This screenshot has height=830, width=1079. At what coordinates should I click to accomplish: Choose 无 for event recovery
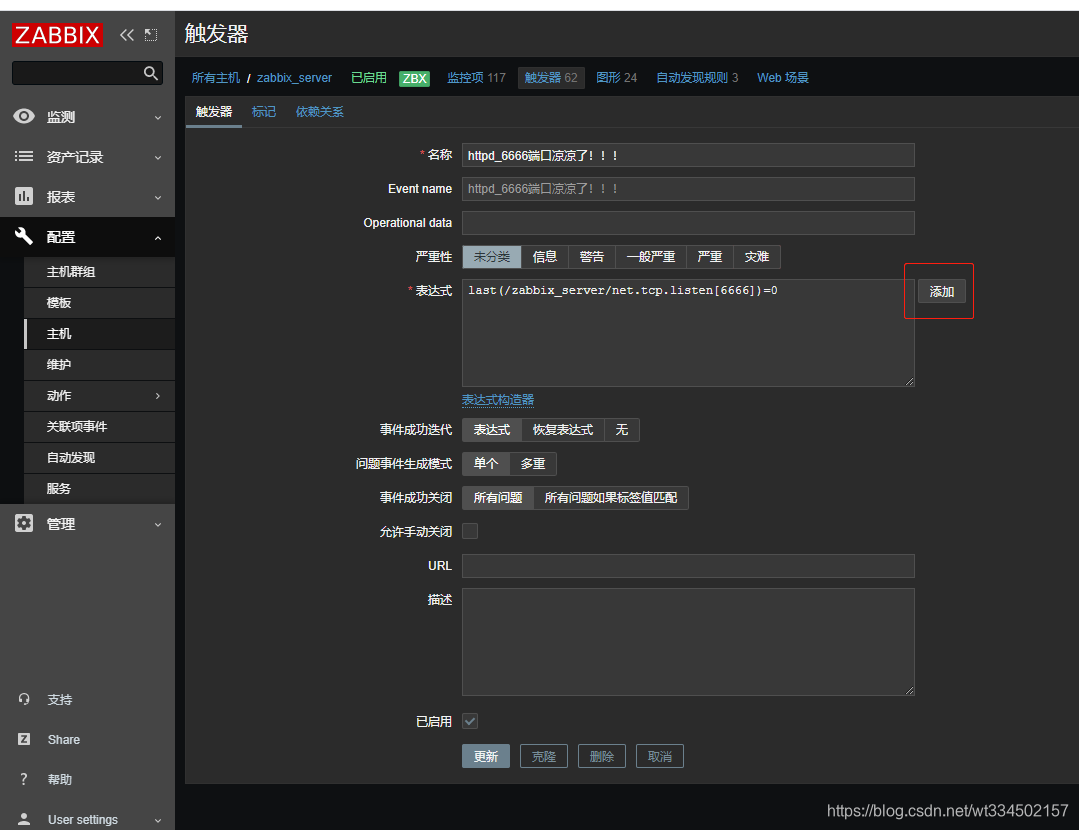tap(622, 429)
